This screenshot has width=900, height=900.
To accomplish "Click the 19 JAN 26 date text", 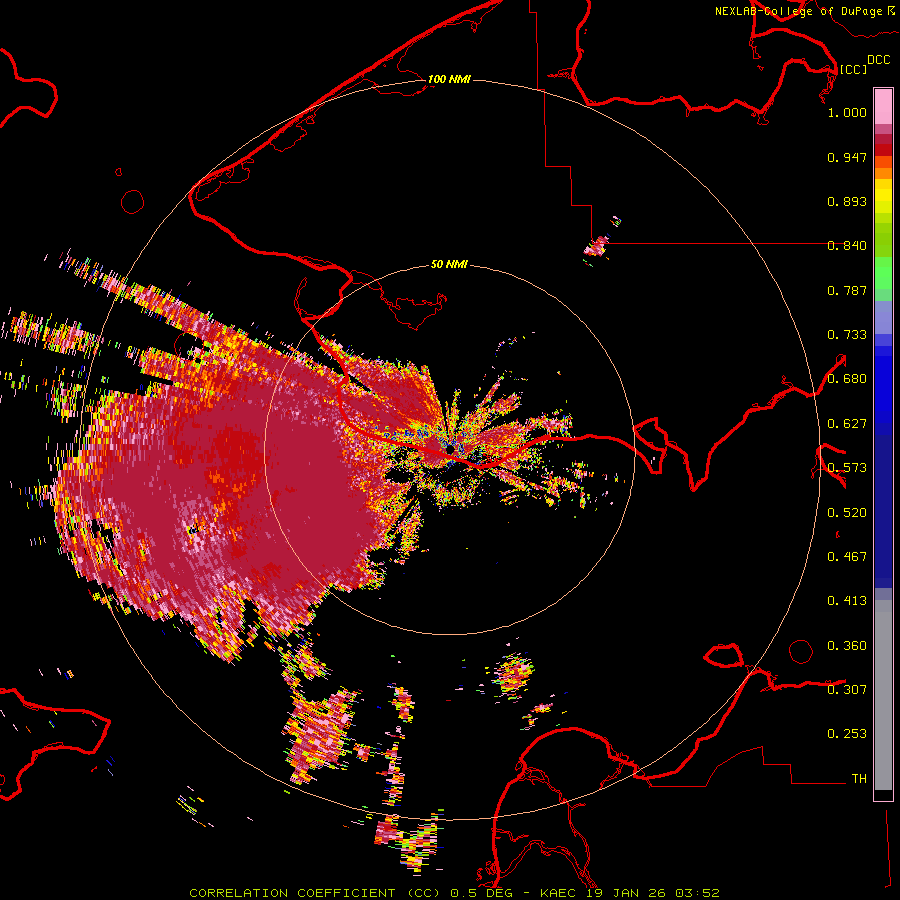I will click(626, 893).
